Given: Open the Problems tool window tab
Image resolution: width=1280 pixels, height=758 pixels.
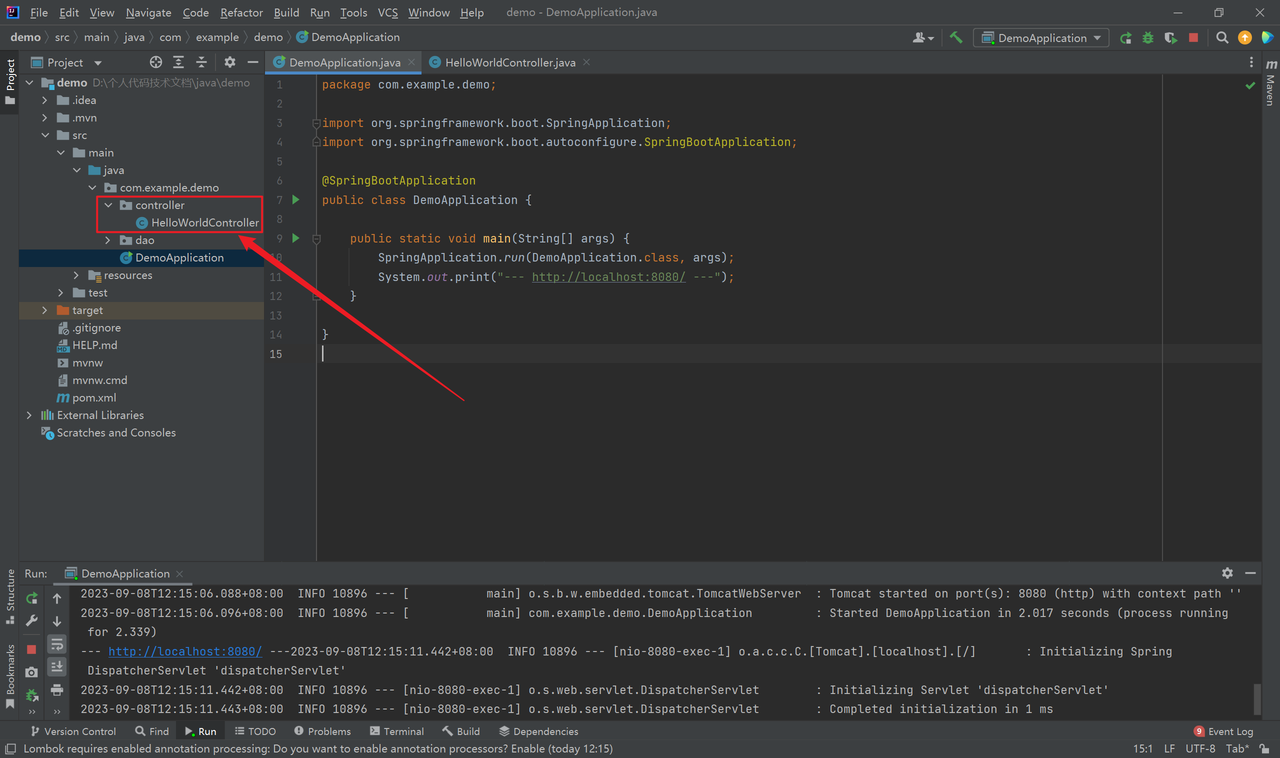Looking at the screenshot, I should (321, 731).
